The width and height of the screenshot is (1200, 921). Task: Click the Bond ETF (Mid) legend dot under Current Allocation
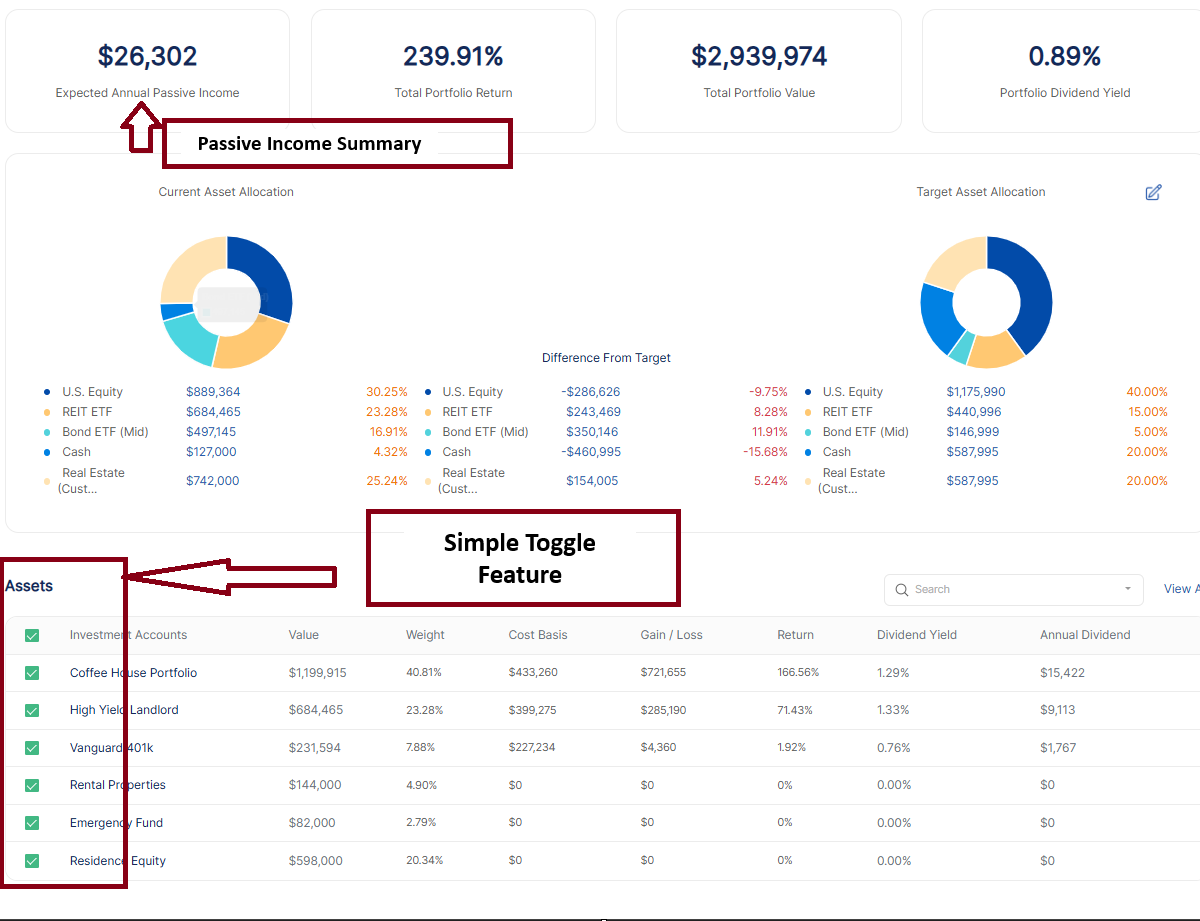click(47, 432)
